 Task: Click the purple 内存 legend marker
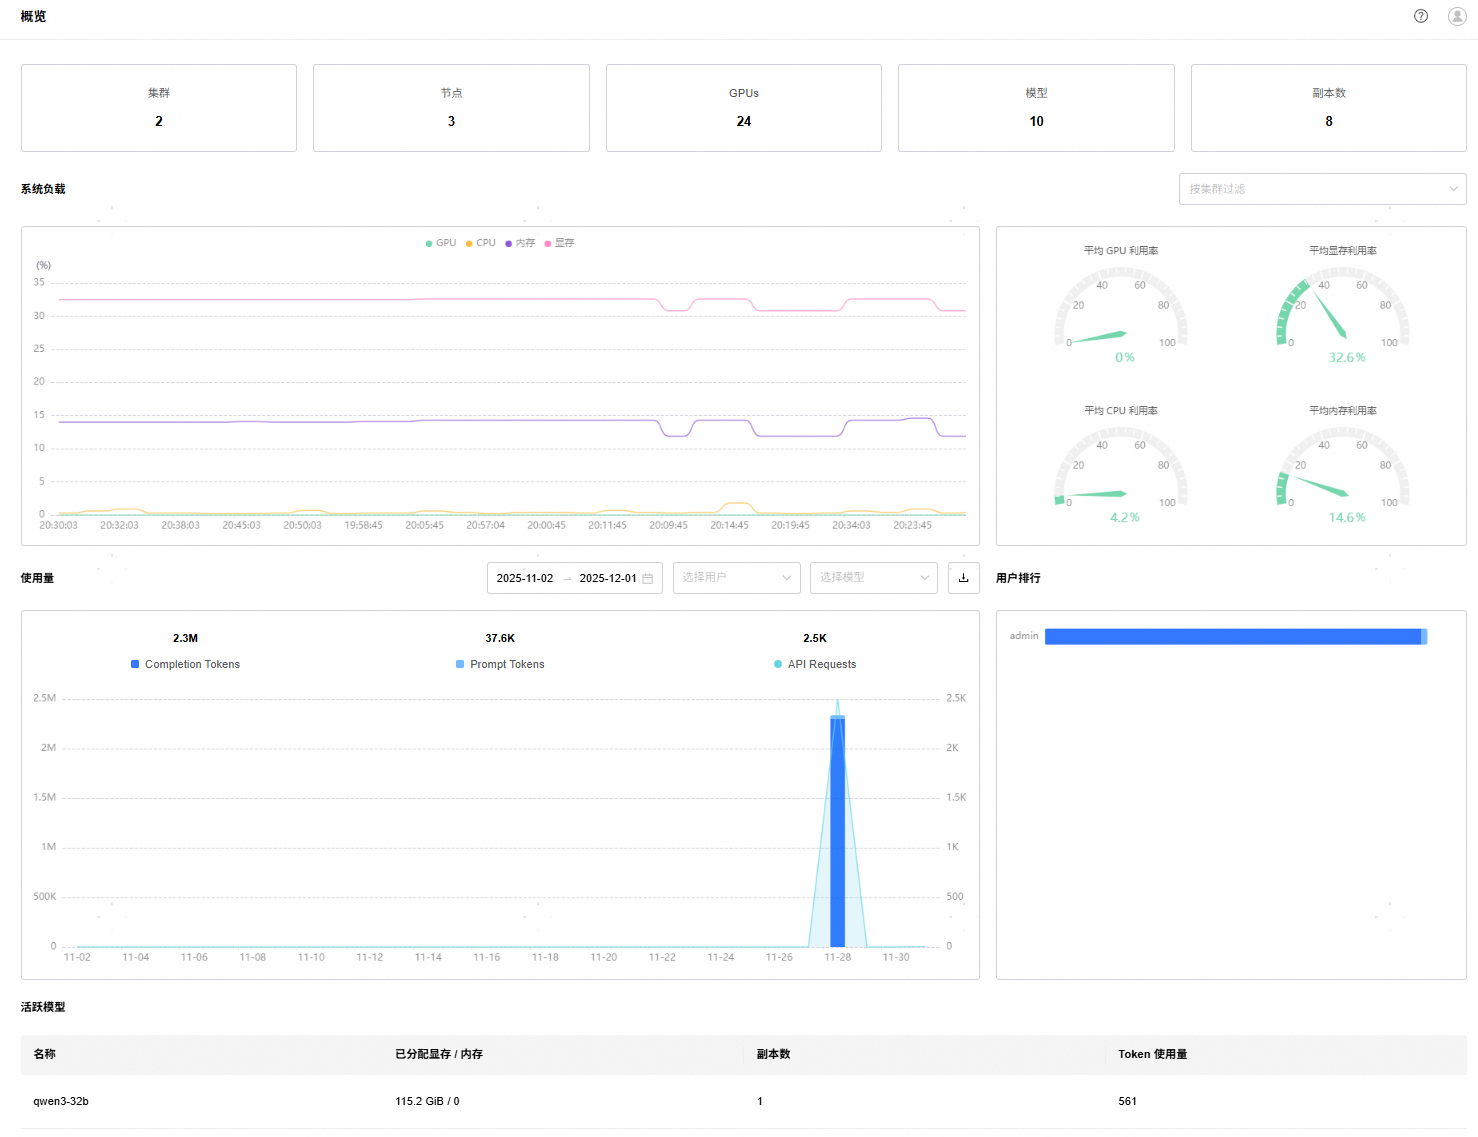pos(509,243)
